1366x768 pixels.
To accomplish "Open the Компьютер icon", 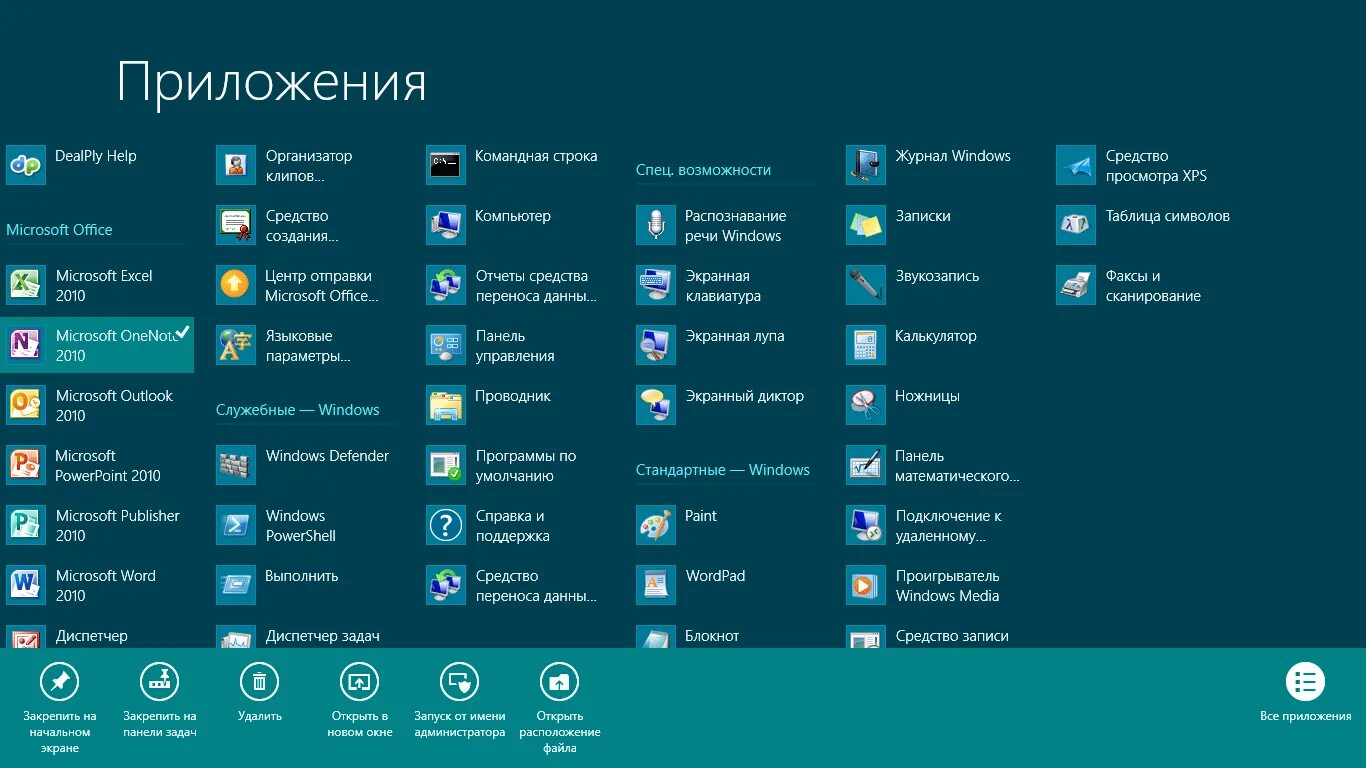I will coord(446,225).
